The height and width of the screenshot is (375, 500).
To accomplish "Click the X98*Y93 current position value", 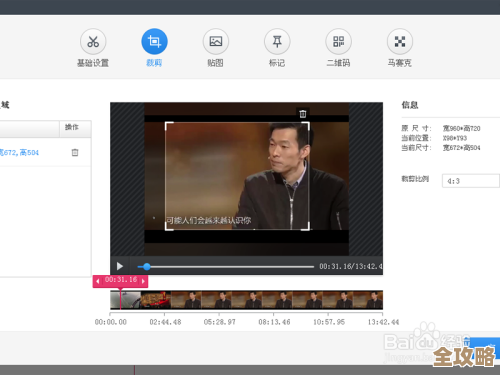I will tap(455, 138).
